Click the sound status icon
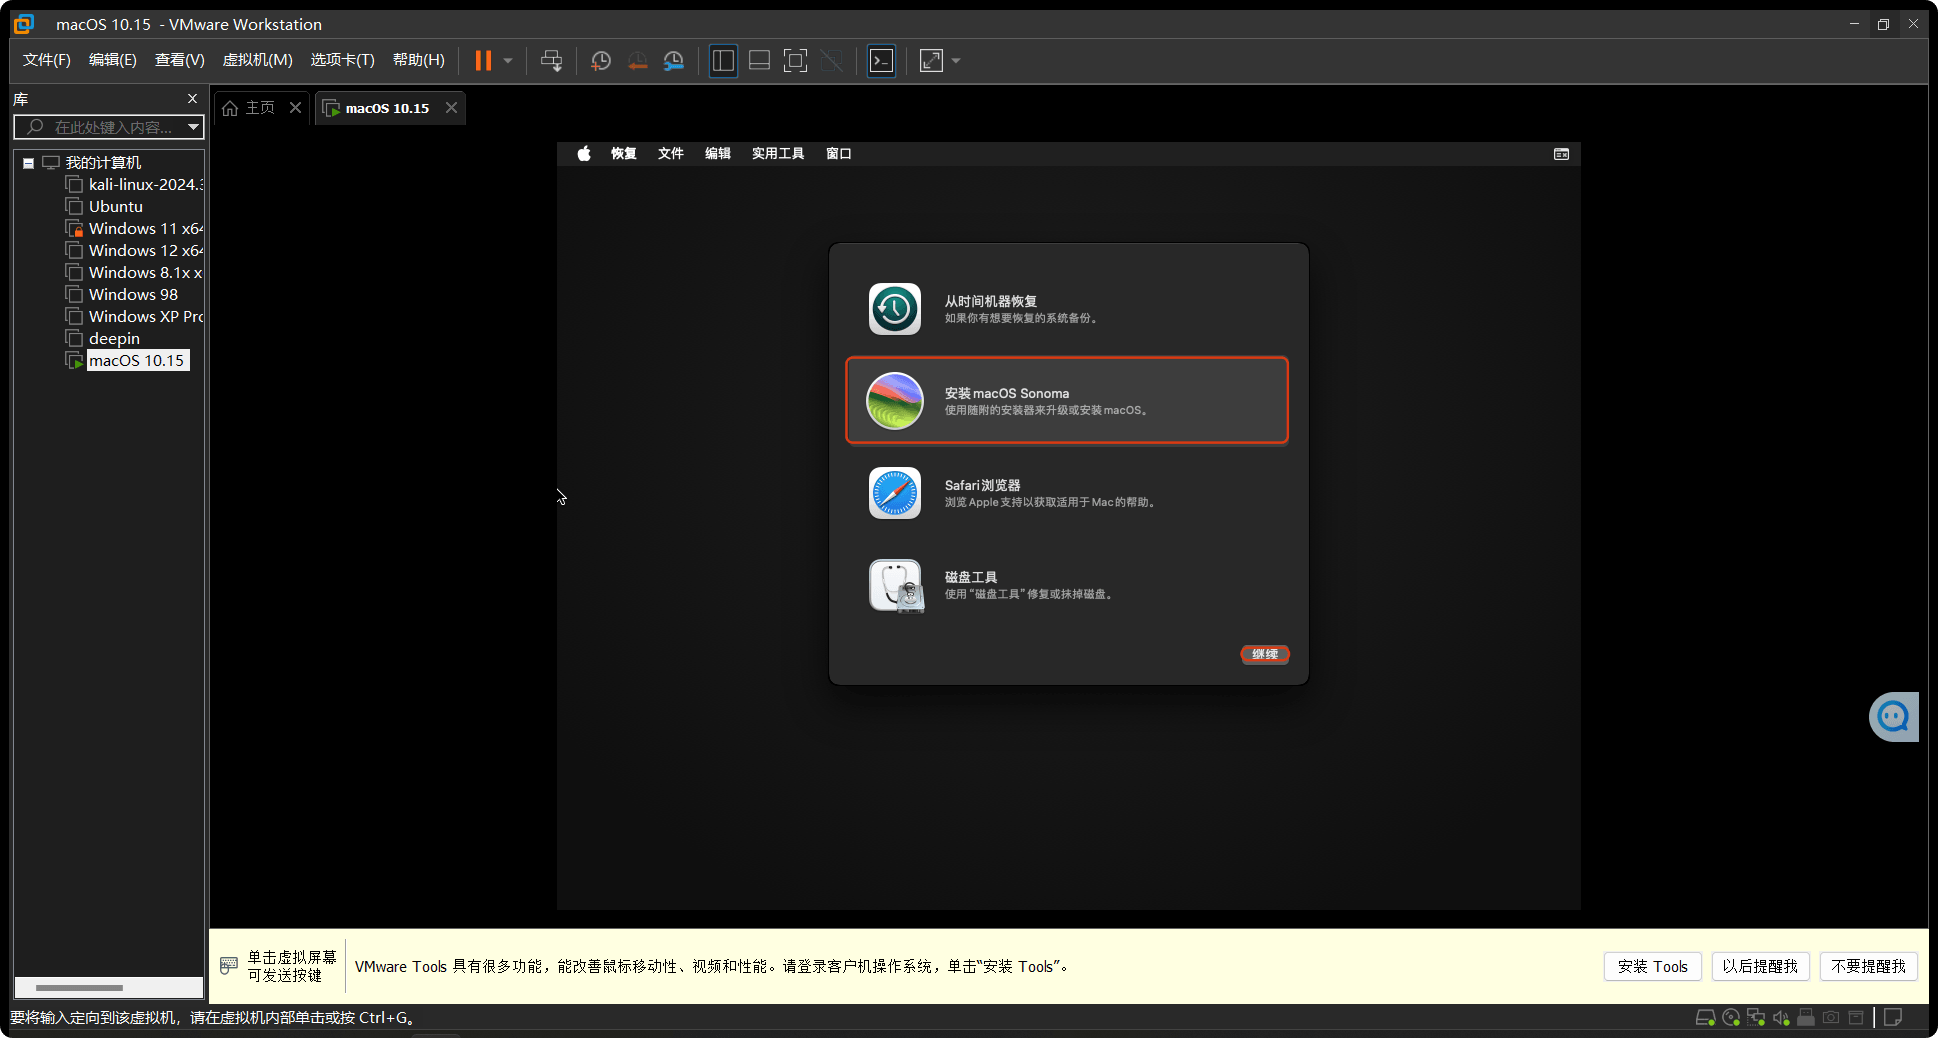This screenshot has height=1038, width=1938. (1781, 1017)
